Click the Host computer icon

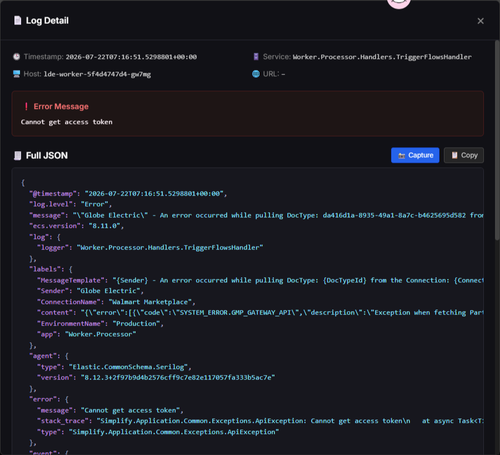(x=16, y=74)
